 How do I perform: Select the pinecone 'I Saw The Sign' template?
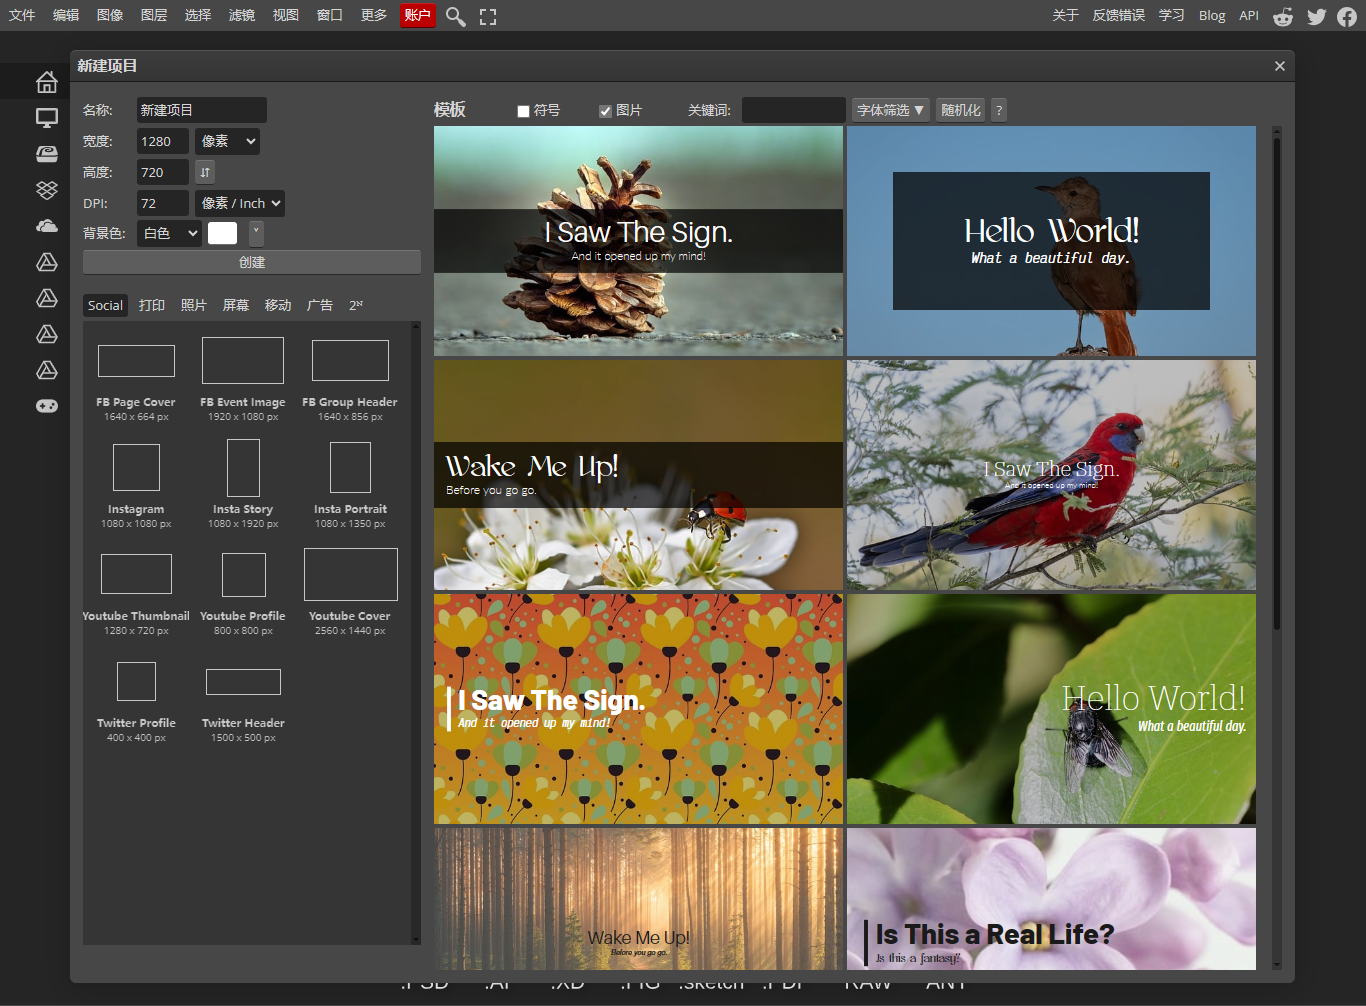(638, 241)
